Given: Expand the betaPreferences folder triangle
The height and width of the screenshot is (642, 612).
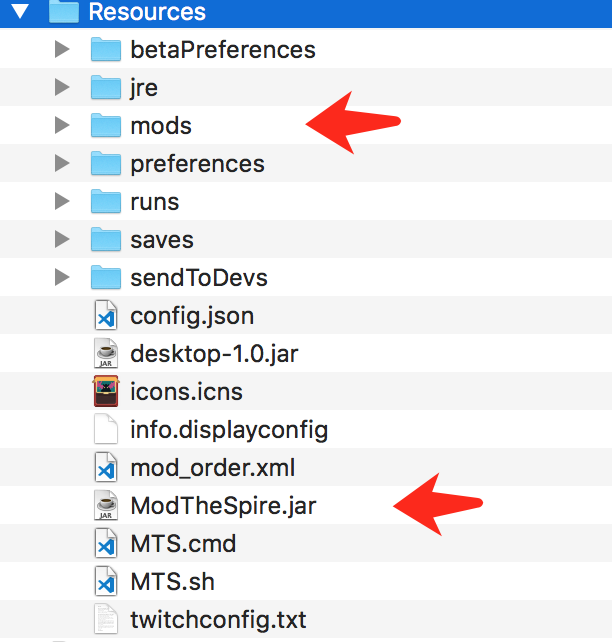Looking at the screenshot, I should pyautogui.click(x=61, y=49).
